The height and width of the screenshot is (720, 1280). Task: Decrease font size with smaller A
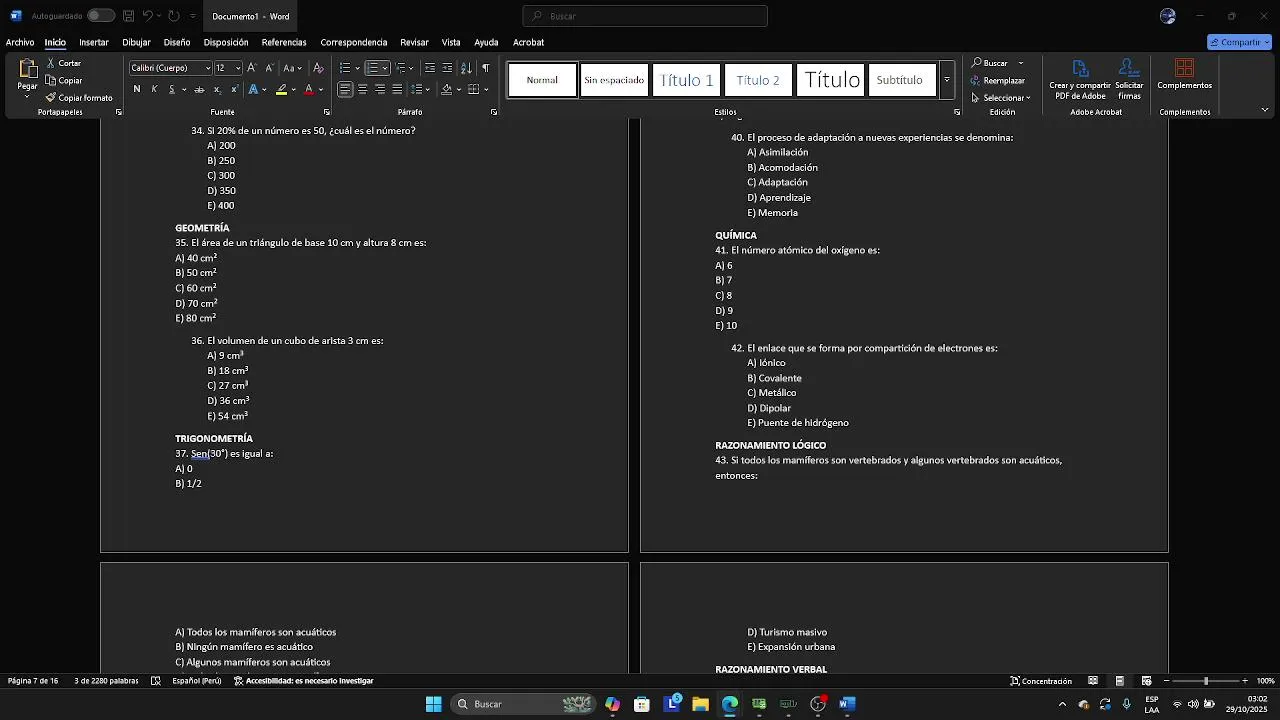pos(269,68)
